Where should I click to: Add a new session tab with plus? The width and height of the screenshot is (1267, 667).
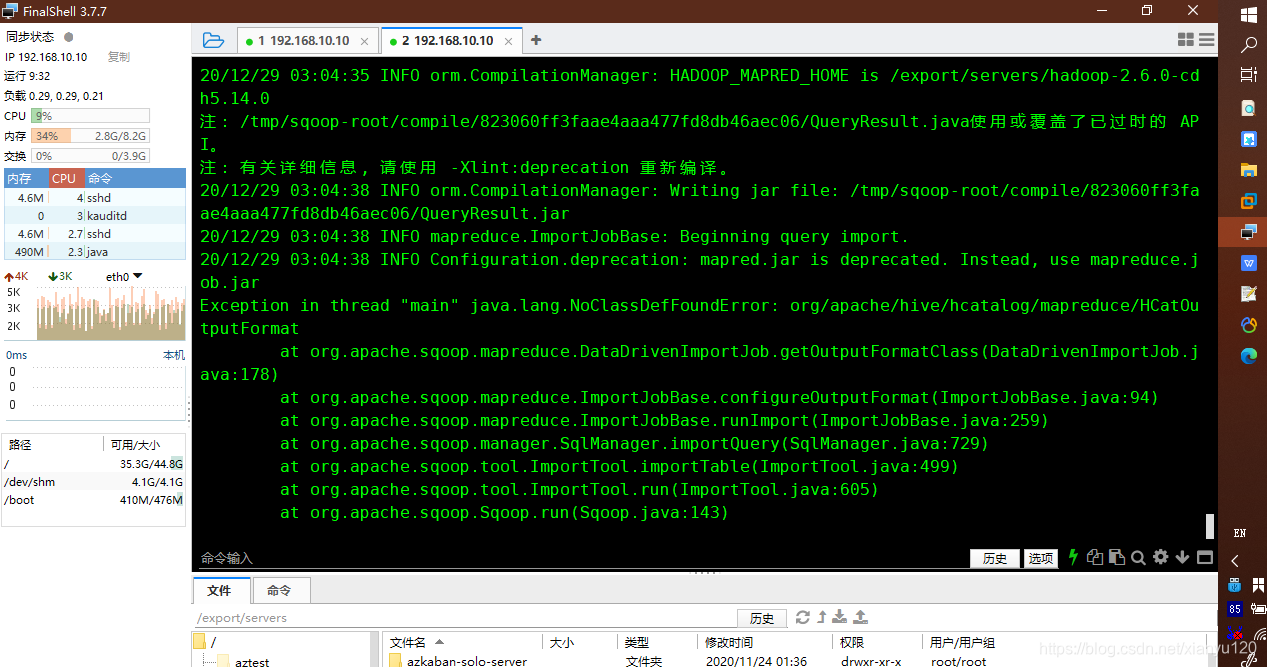coord(536,40)
